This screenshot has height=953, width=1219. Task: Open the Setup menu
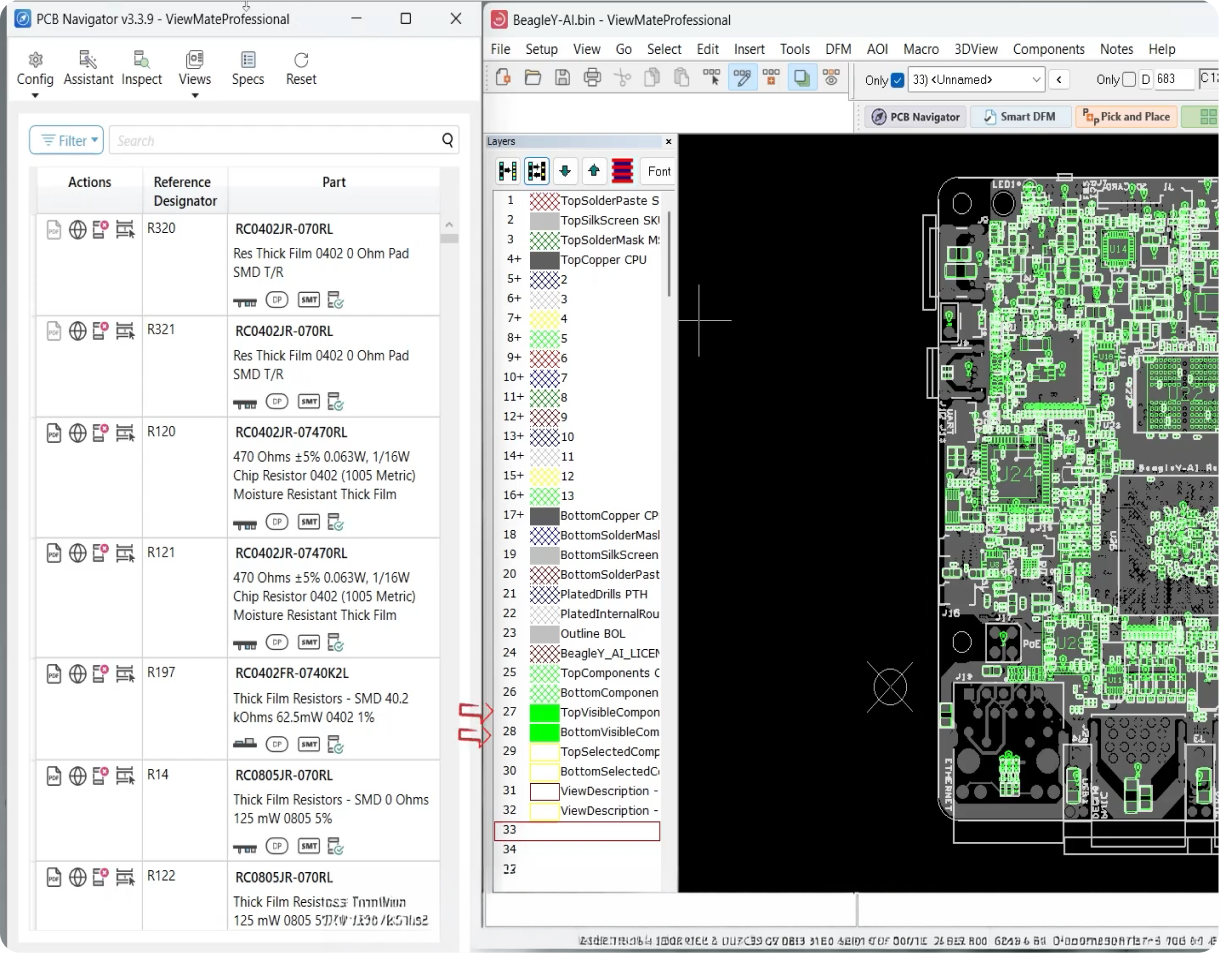click(541, 49)
